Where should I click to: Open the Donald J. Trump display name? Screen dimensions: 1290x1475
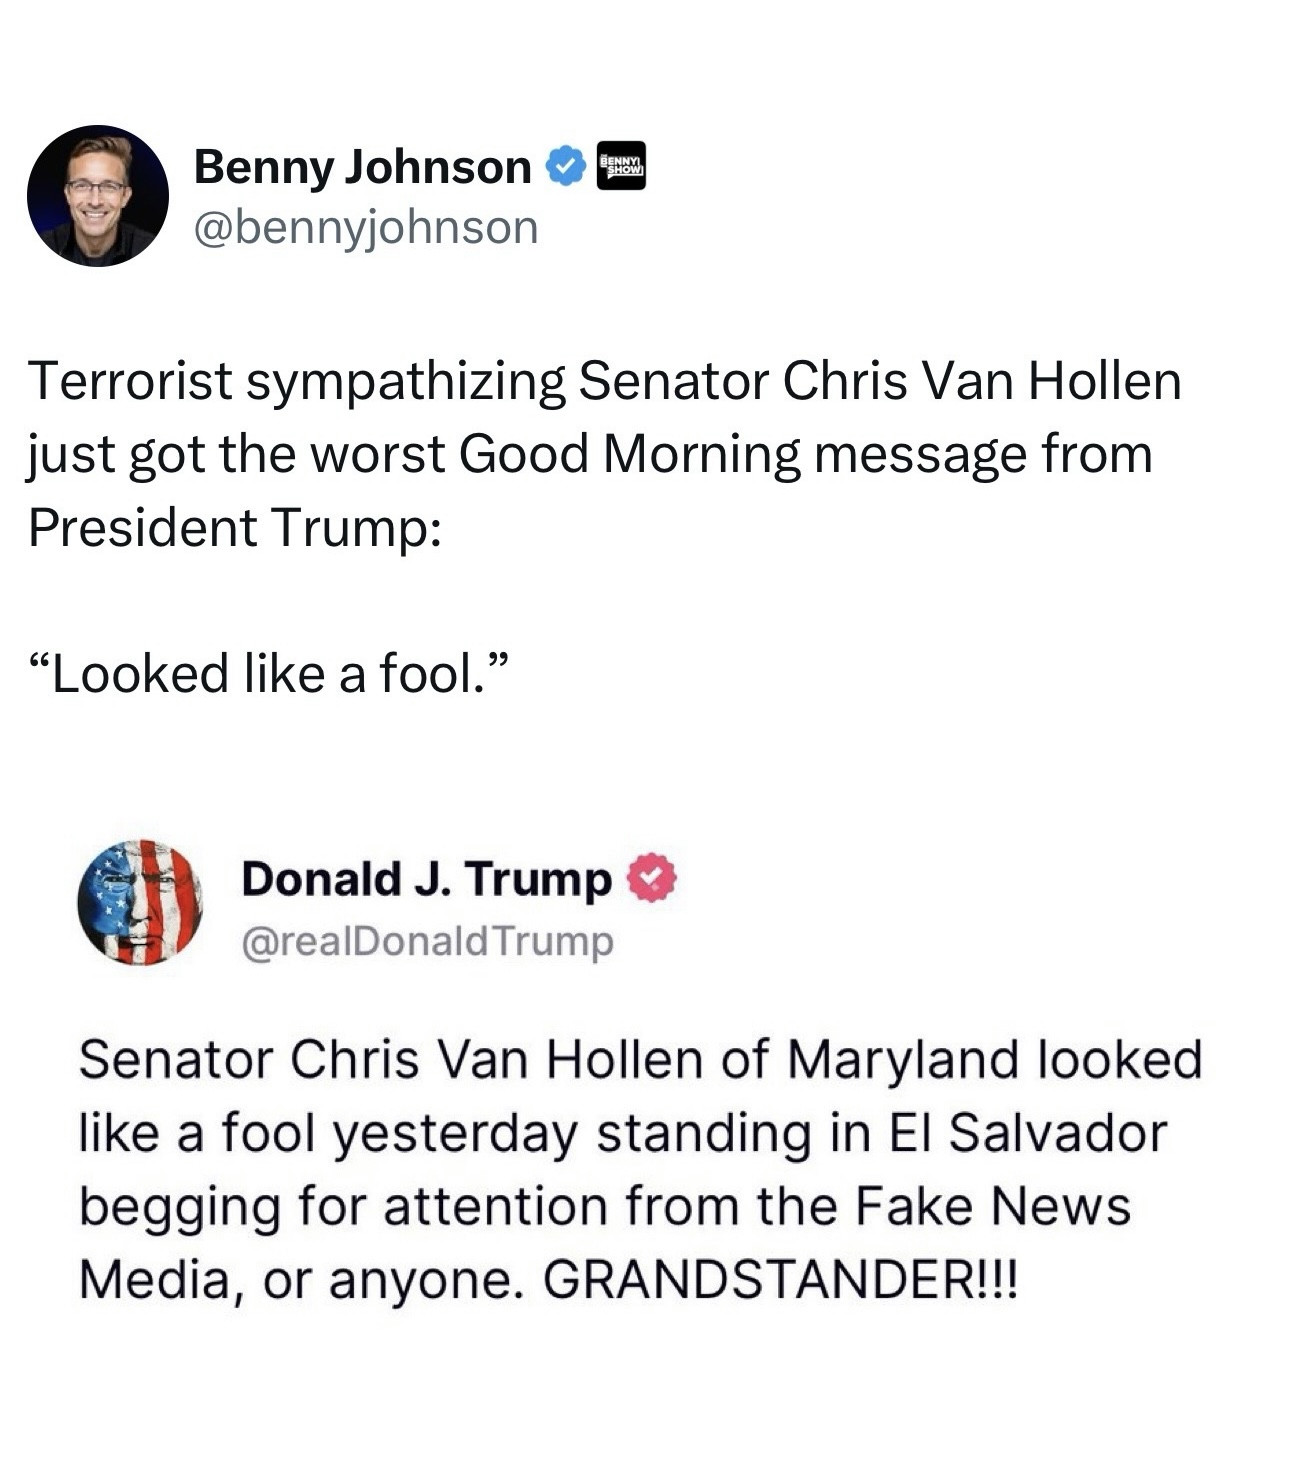pos(426,878)
